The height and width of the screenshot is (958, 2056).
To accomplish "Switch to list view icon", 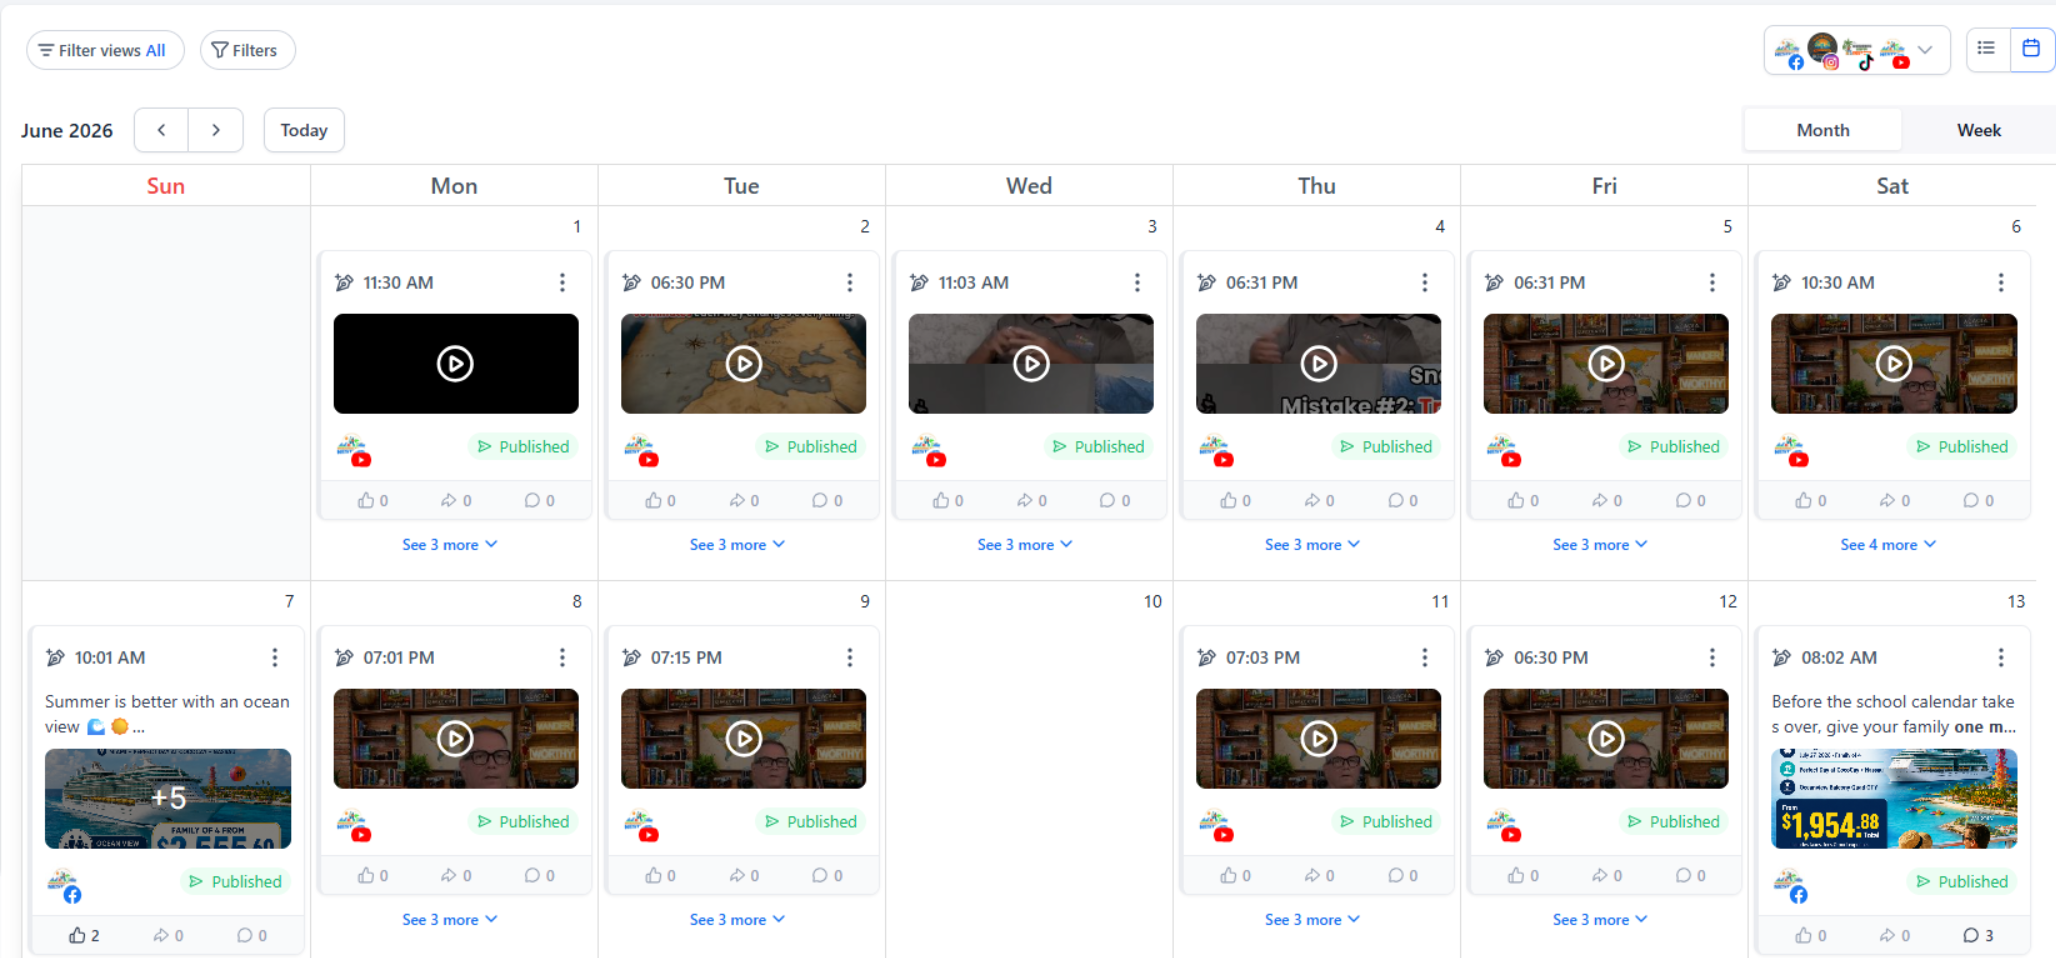I will [1986, 48].
